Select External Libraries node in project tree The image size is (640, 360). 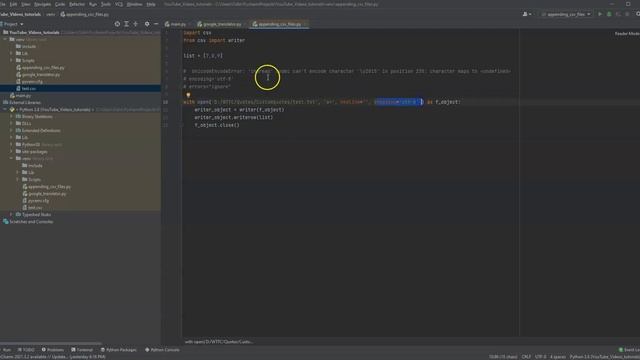tap(22, 102)
